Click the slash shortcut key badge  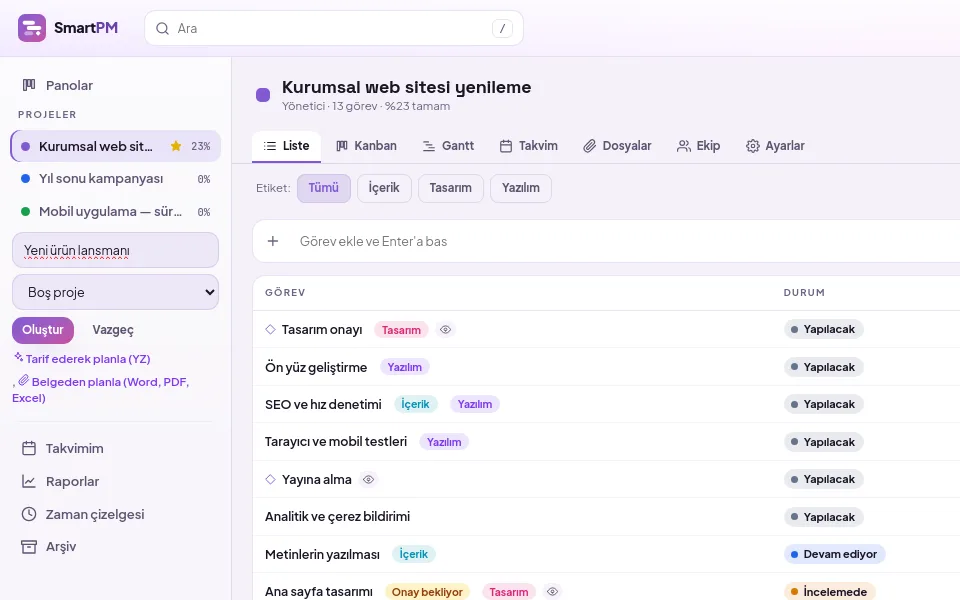pyautogui.click(x=502, y=28)
